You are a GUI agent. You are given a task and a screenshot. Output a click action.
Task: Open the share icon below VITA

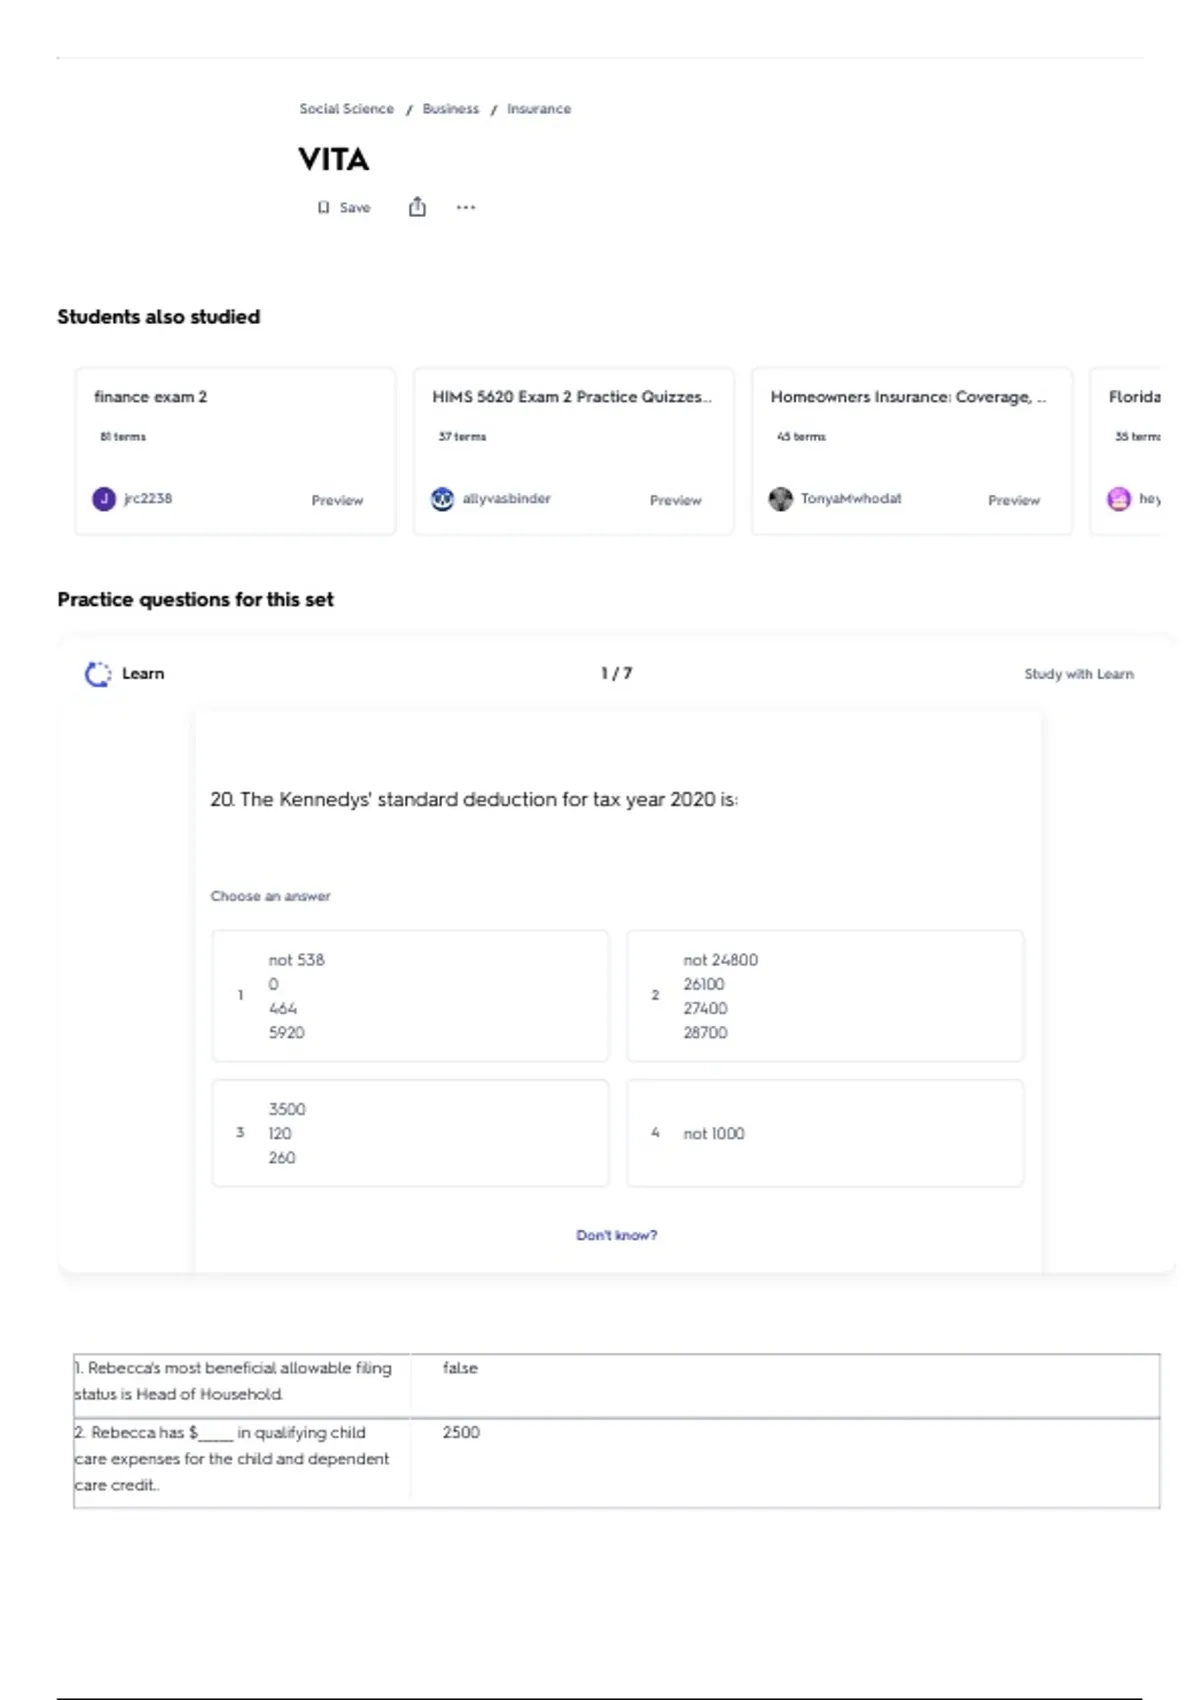[x=417, y=207]
